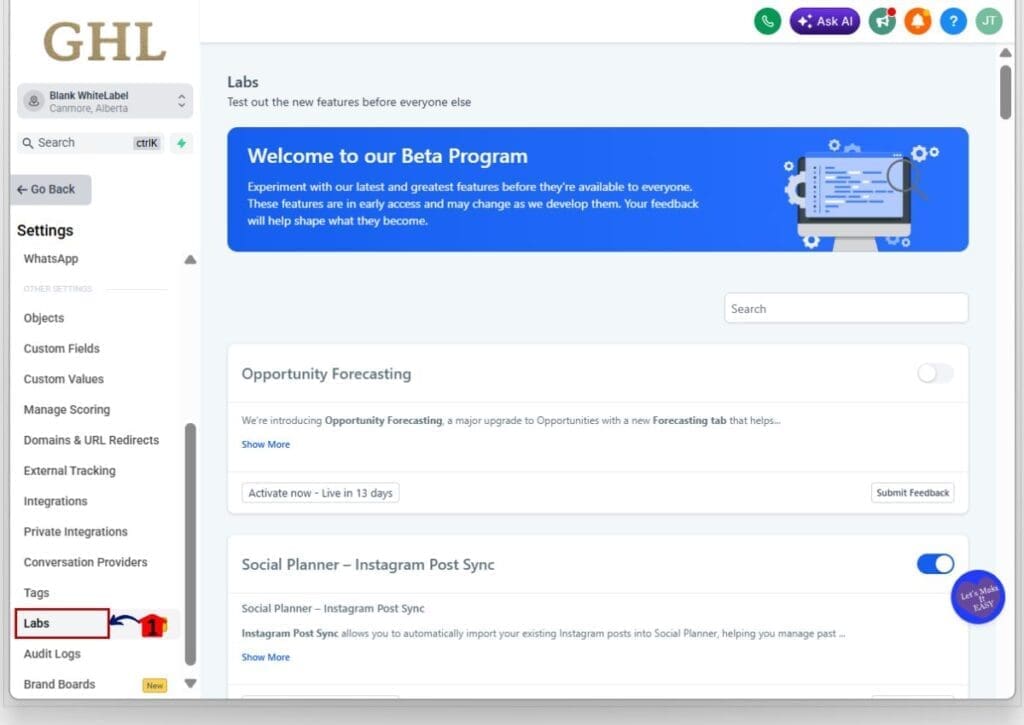This screenshot has width=1024, height=725.
Task: Open the JT user avatar menu
Action: coord(988,21)
